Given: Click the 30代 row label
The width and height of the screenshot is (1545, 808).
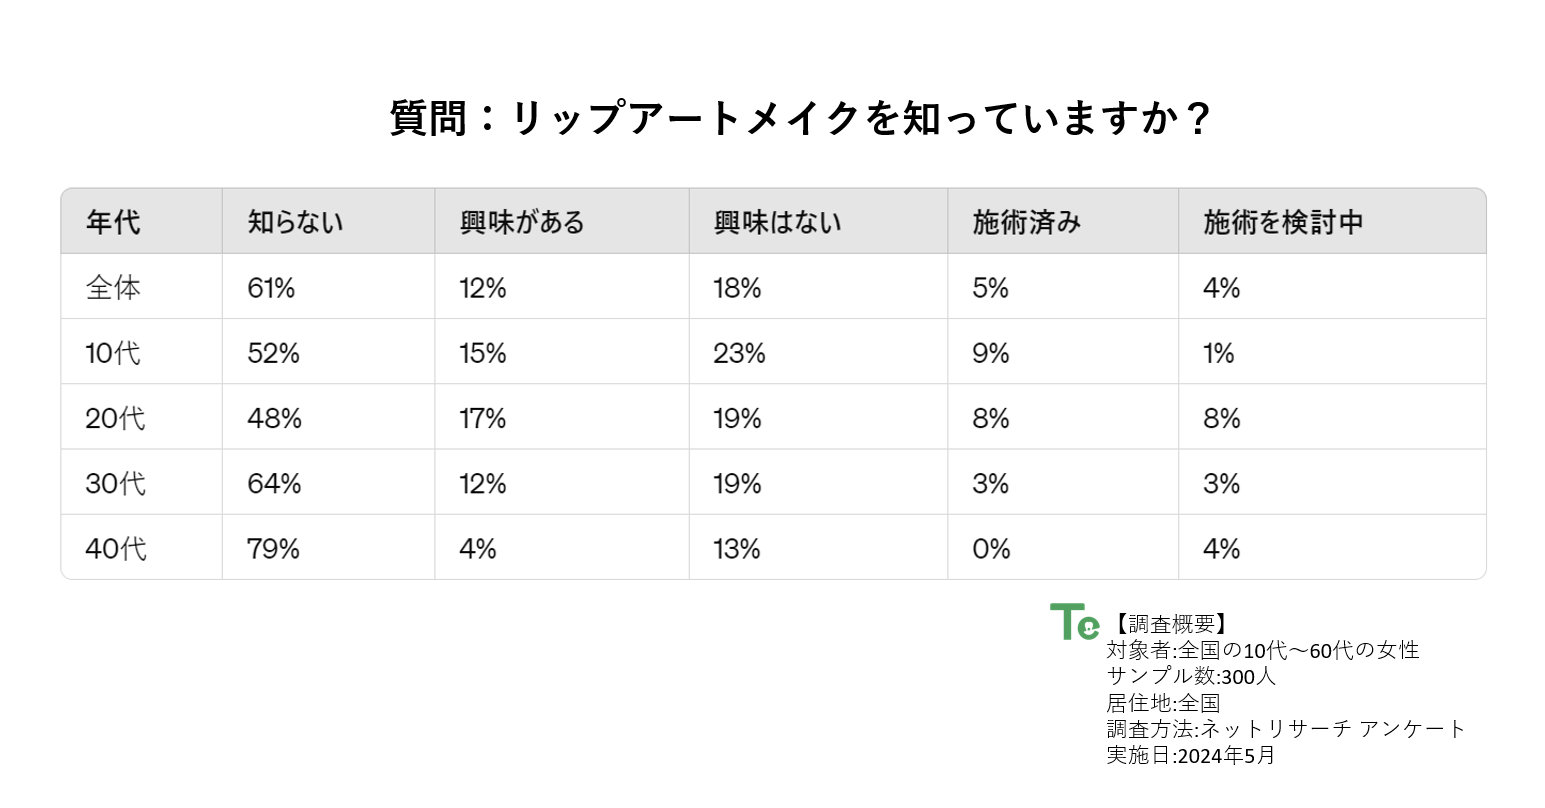Looking at the screenshot, I should pos(115,484).
